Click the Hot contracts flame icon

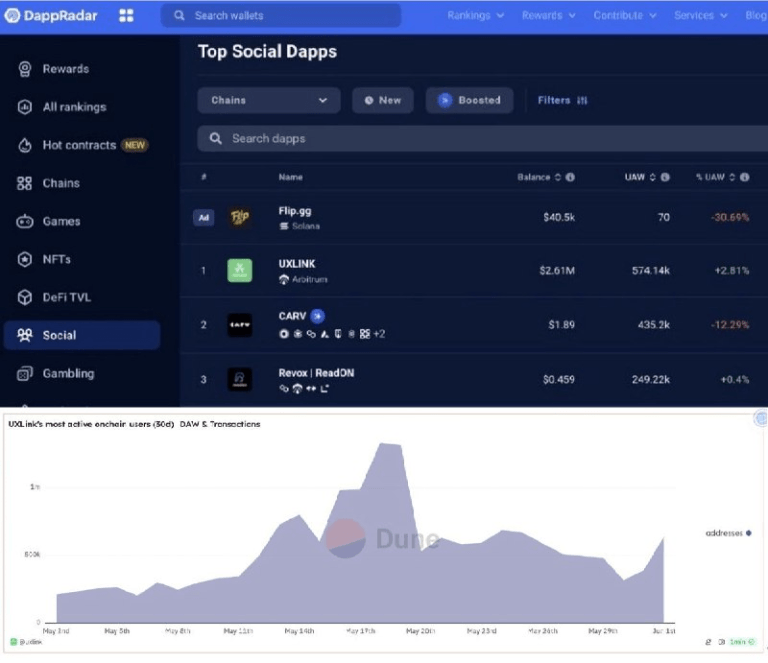(25, 145)
